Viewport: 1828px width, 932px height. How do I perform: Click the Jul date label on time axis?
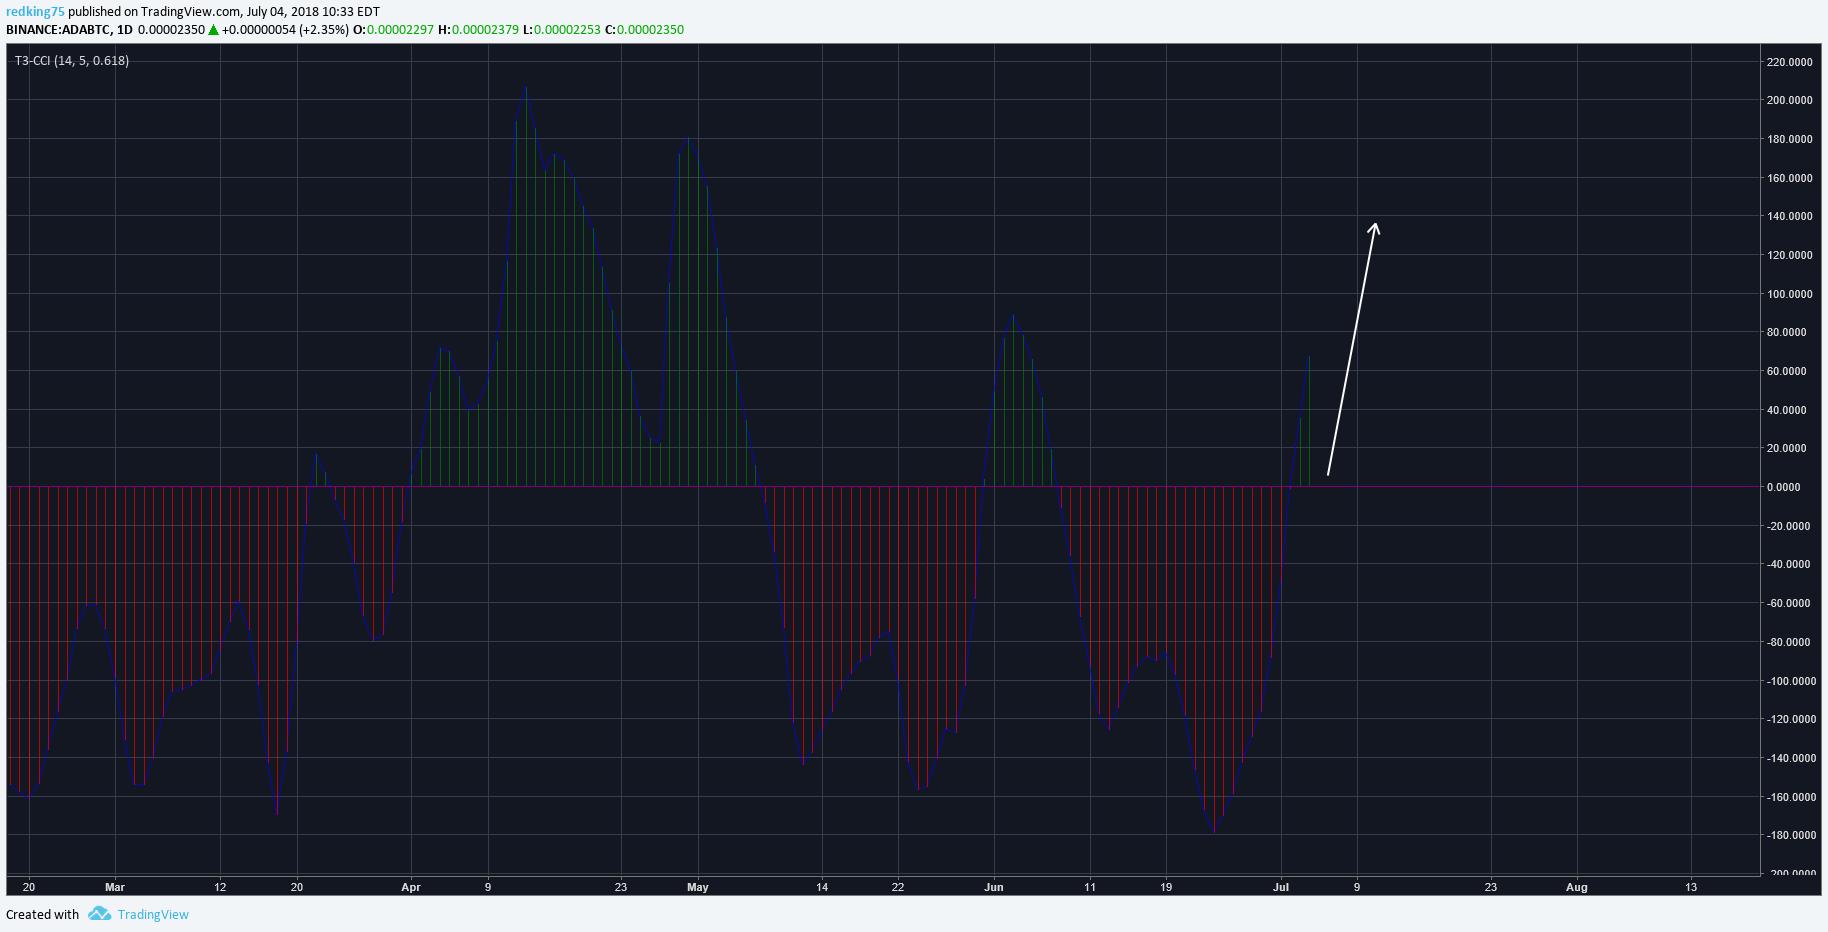(x=1281, y=887)
